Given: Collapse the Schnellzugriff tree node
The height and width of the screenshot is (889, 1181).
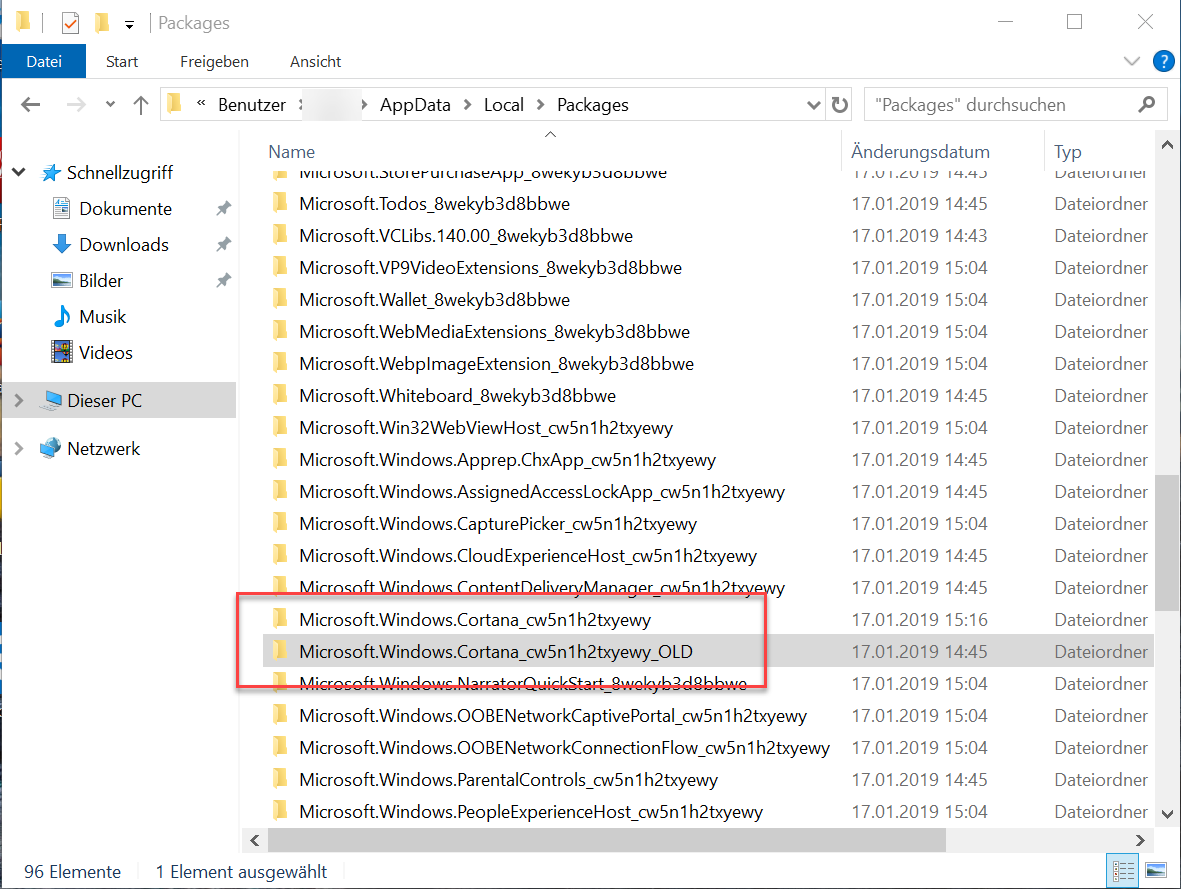Looking at the screenshot, I should pyautogui.click(x=20, y=173).
